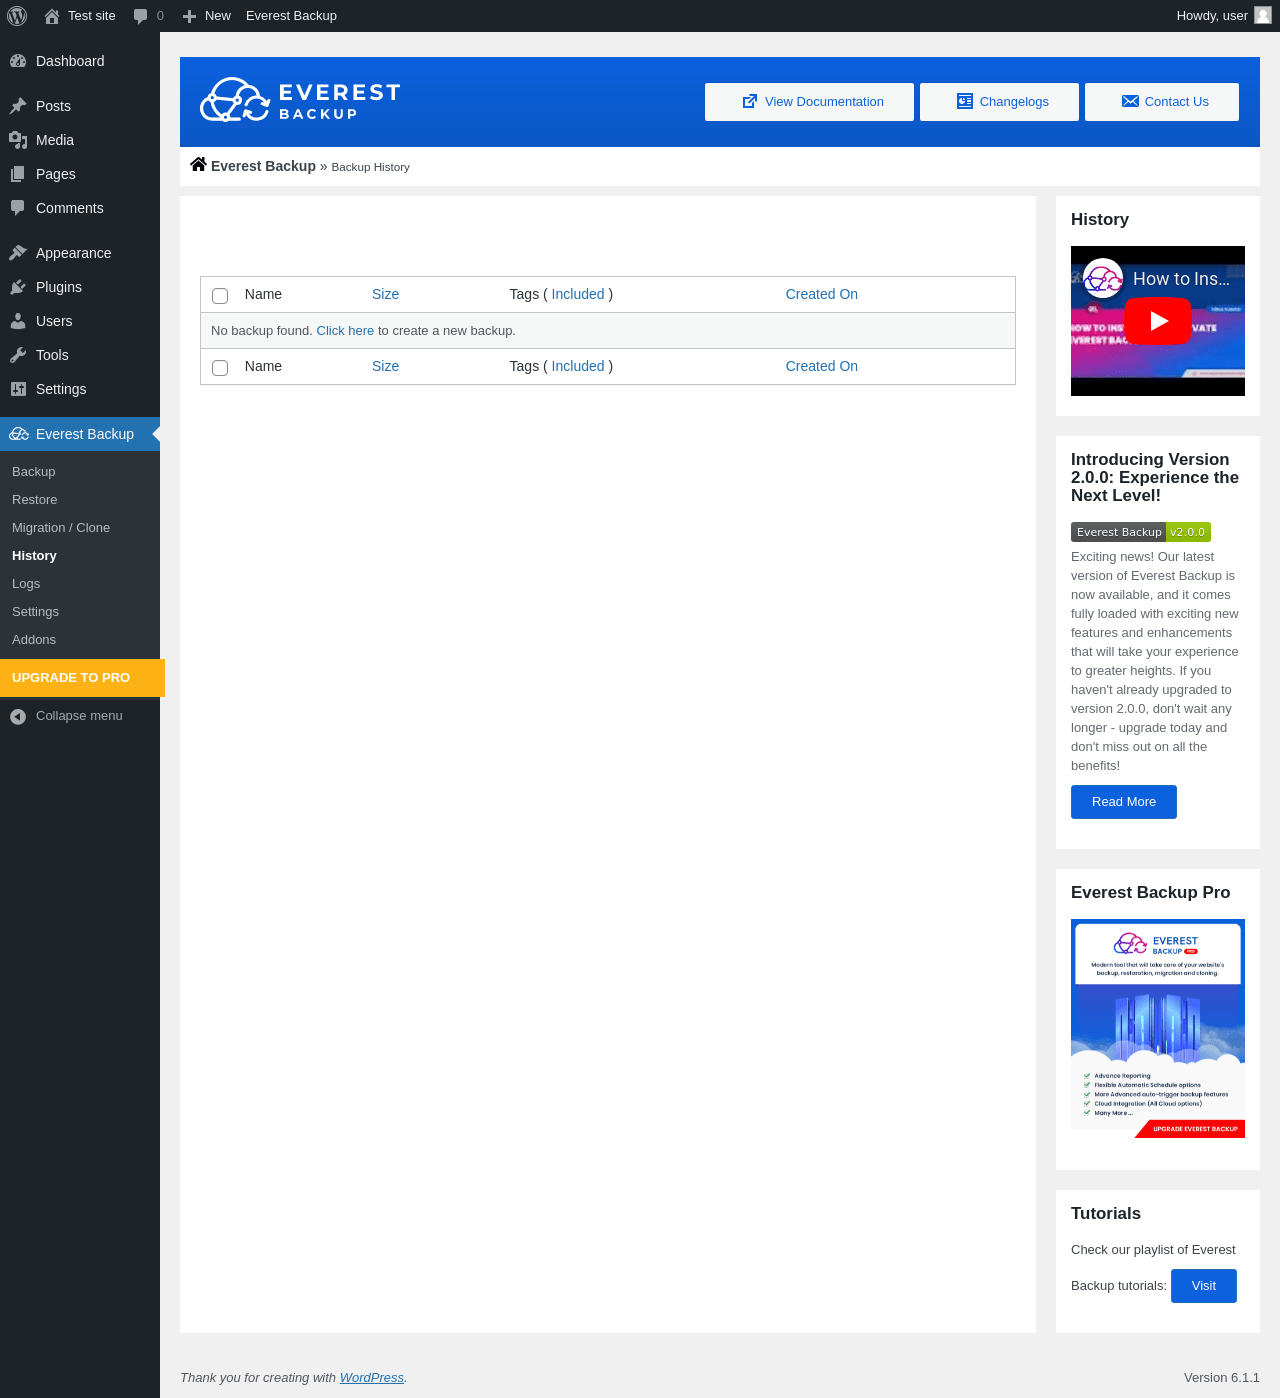Image resolution: width=1280 pixels, height=1398 pixels.
Task: Click the external-link icon in View Documentation
Action: [x=750, y=101]
